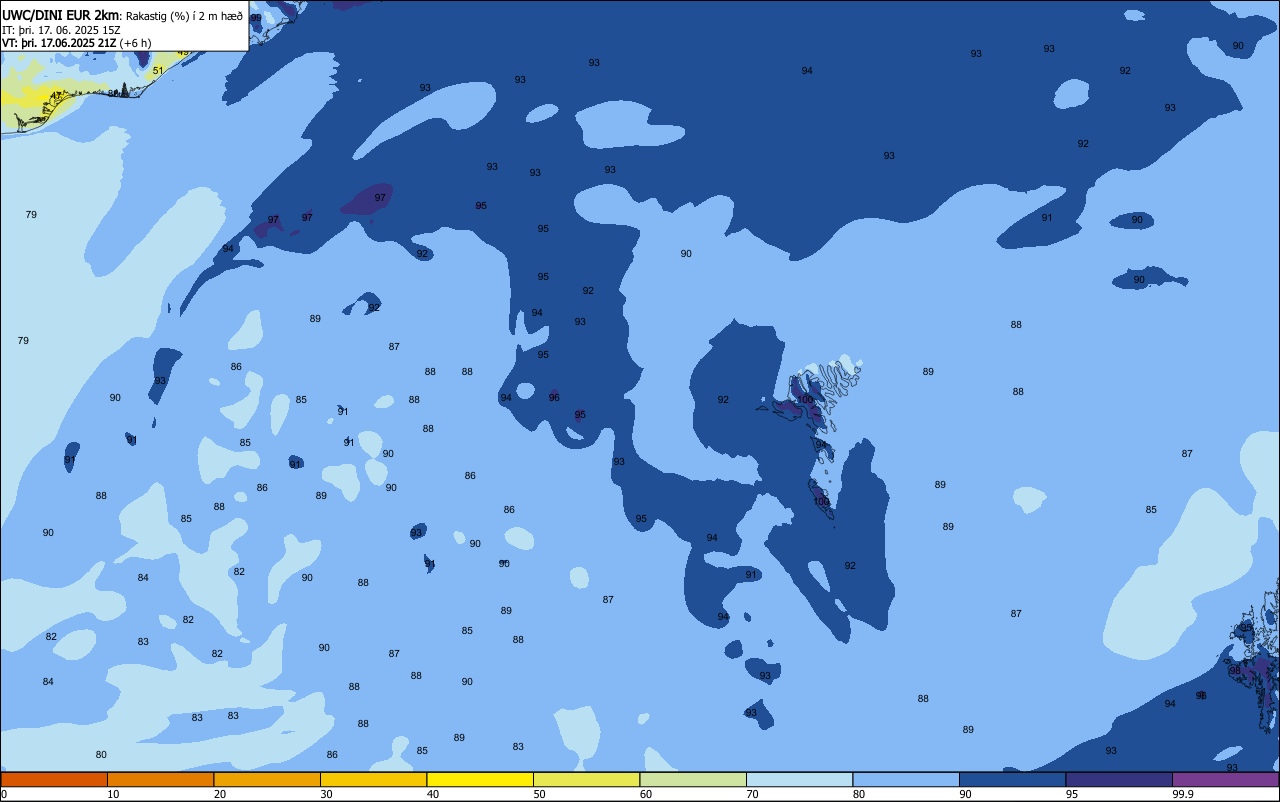
Task: Click the dark orange 0–10 legend swatch
Action: [54, 779]
